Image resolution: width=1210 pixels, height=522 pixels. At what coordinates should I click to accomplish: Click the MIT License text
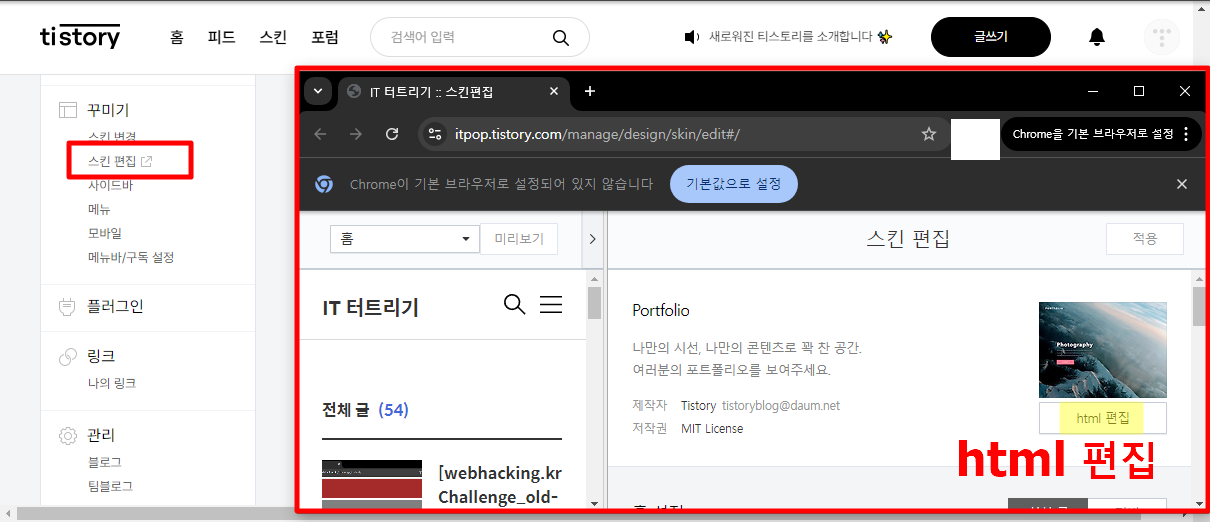[712, 428]
